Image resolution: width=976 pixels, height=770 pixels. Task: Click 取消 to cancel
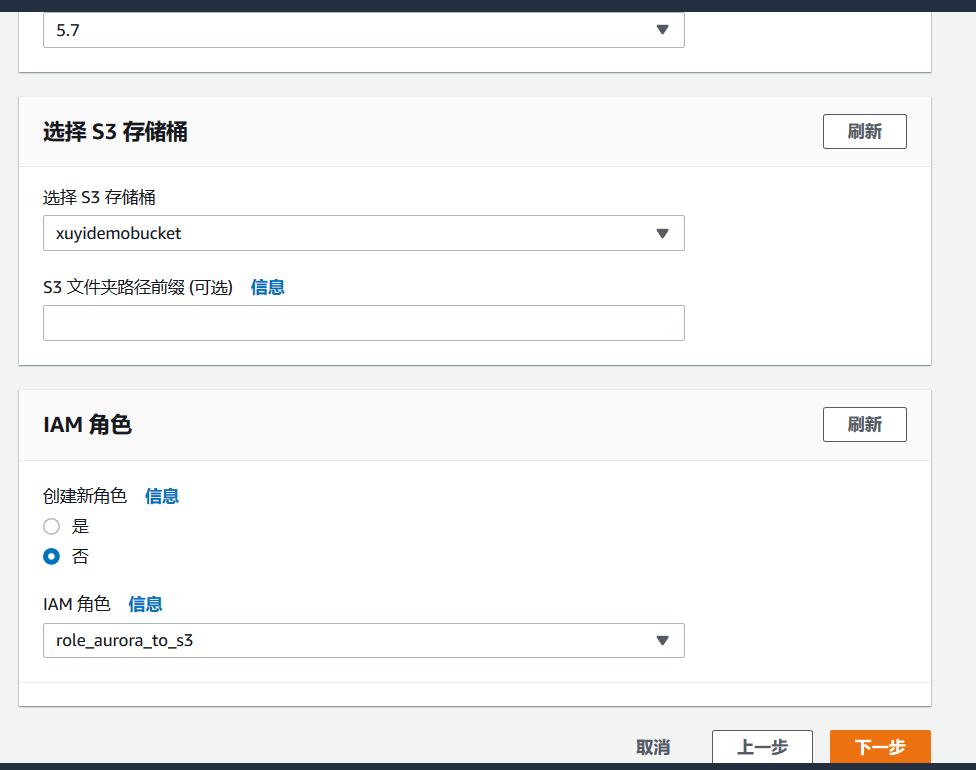point(653,747)
